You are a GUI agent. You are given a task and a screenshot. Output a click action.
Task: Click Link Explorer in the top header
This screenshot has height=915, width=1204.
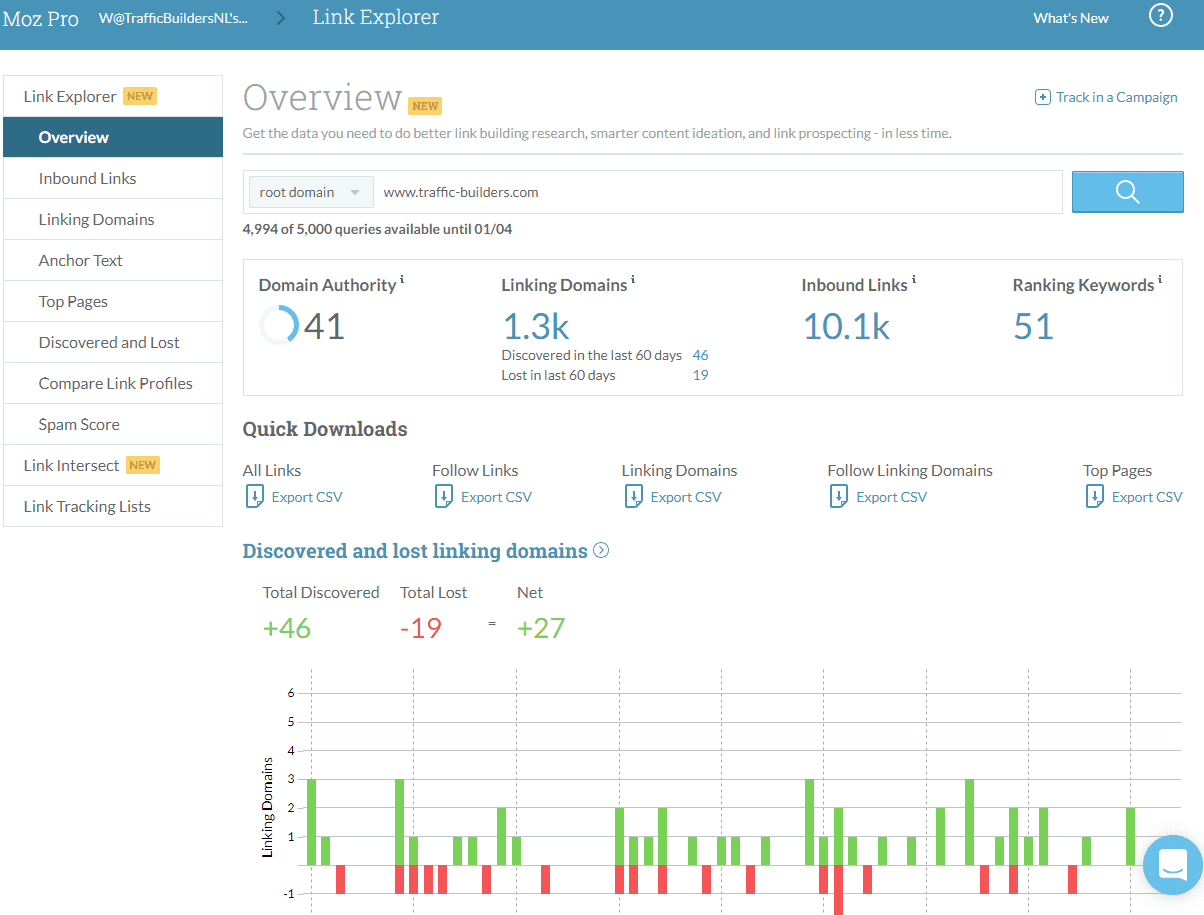click(x=375, y=17)
